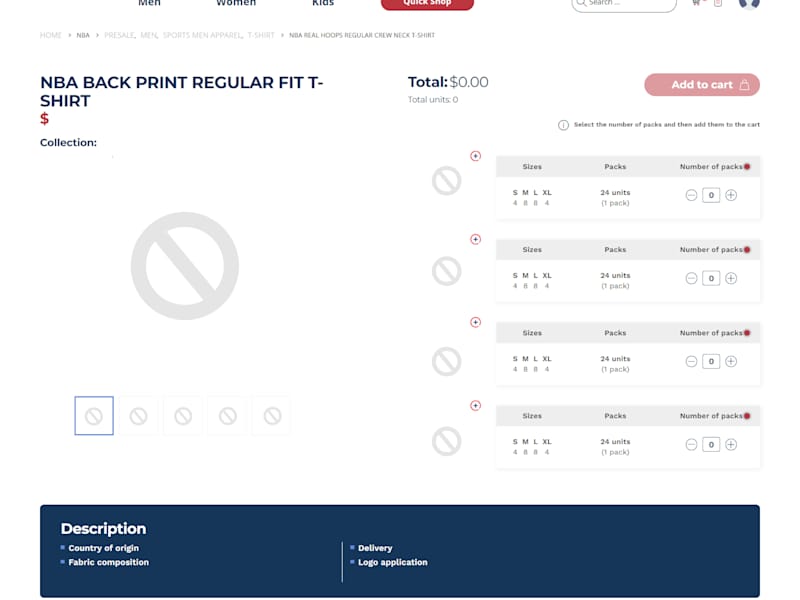Click the shopping cart icon in header
Screen dimensions: 800x600
tap(696, 3)
